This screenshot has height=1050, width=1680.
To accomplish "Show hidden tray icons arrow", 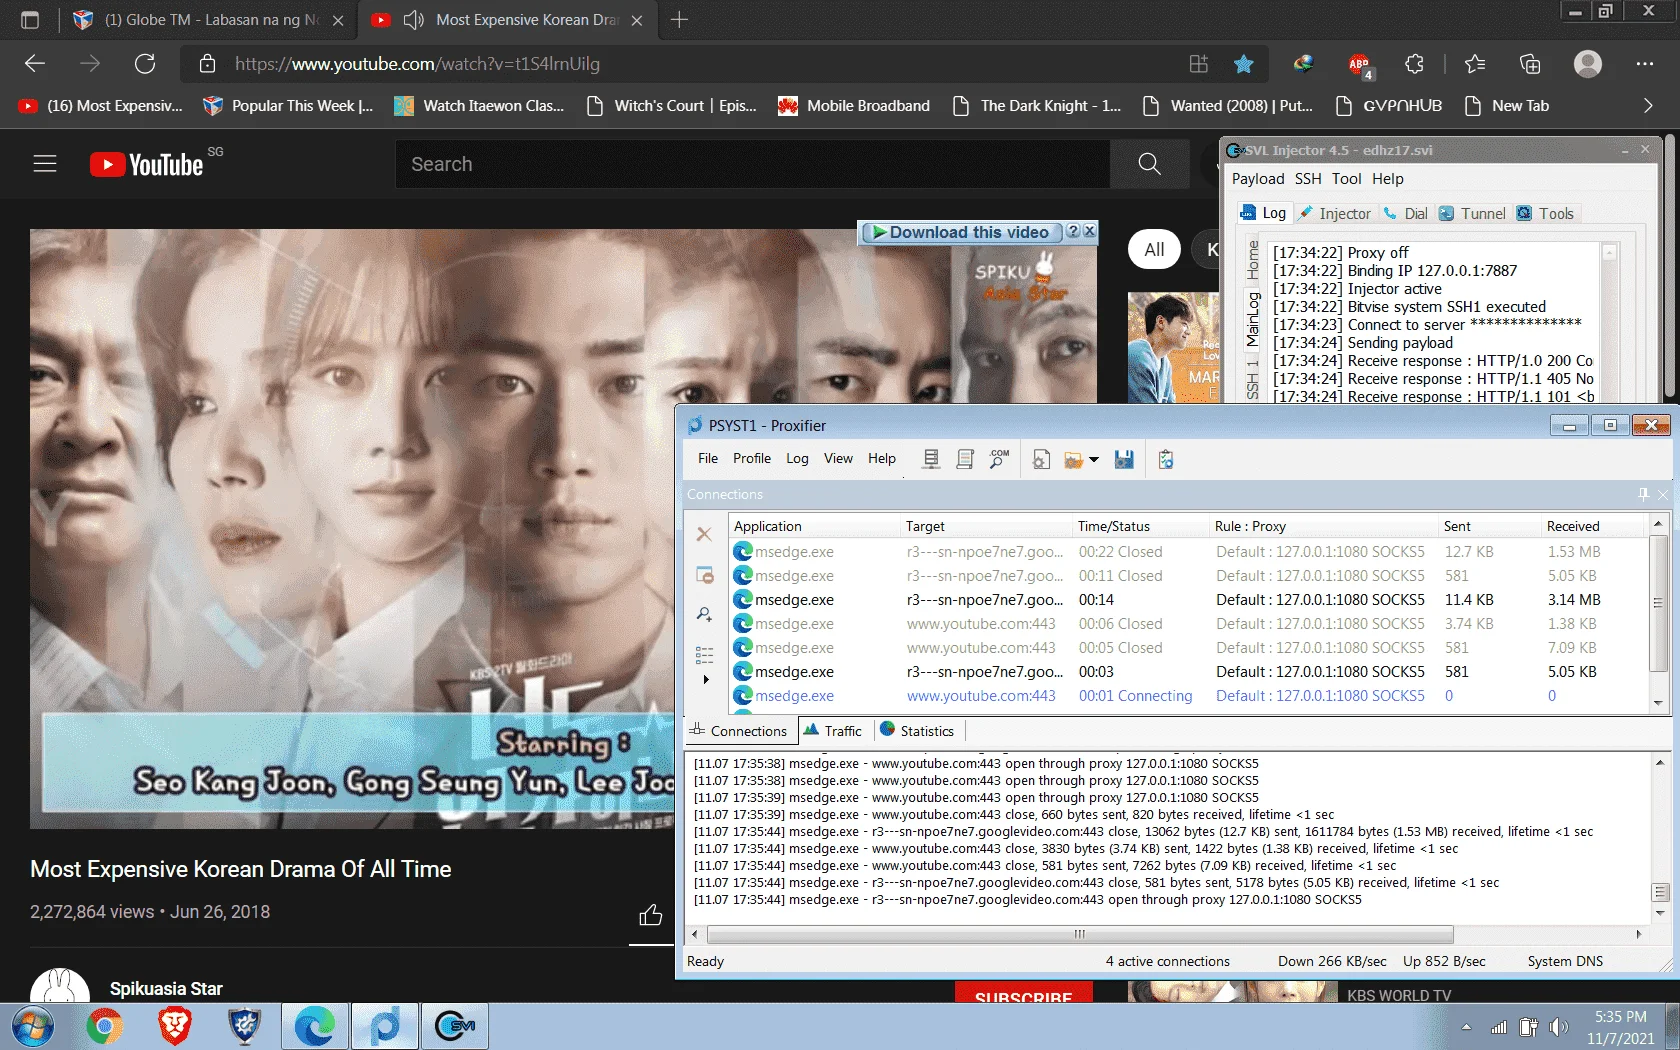I will (1466, 1027).
